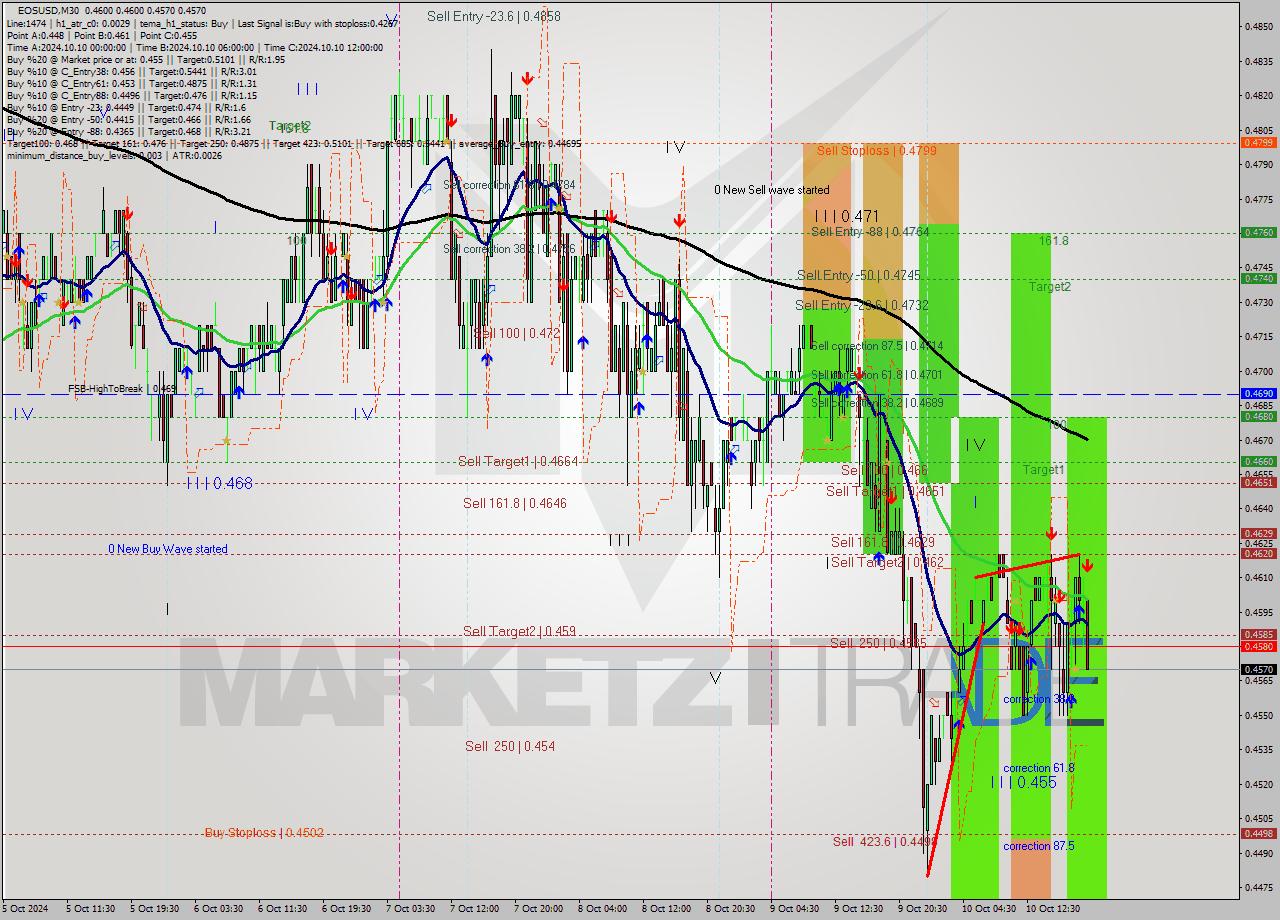Click the 'III 0.468' wave label
Viewport: 1280px width, 920px height.
219,484
